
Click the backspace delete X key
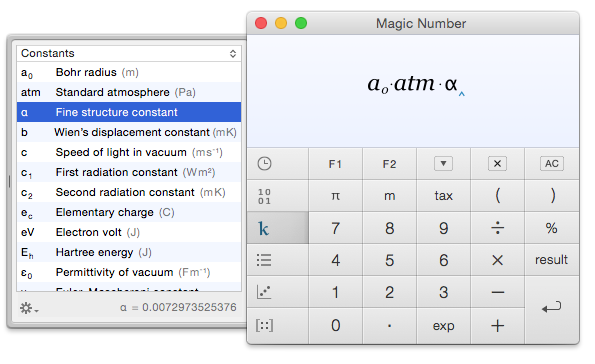[x=497, y=164]
